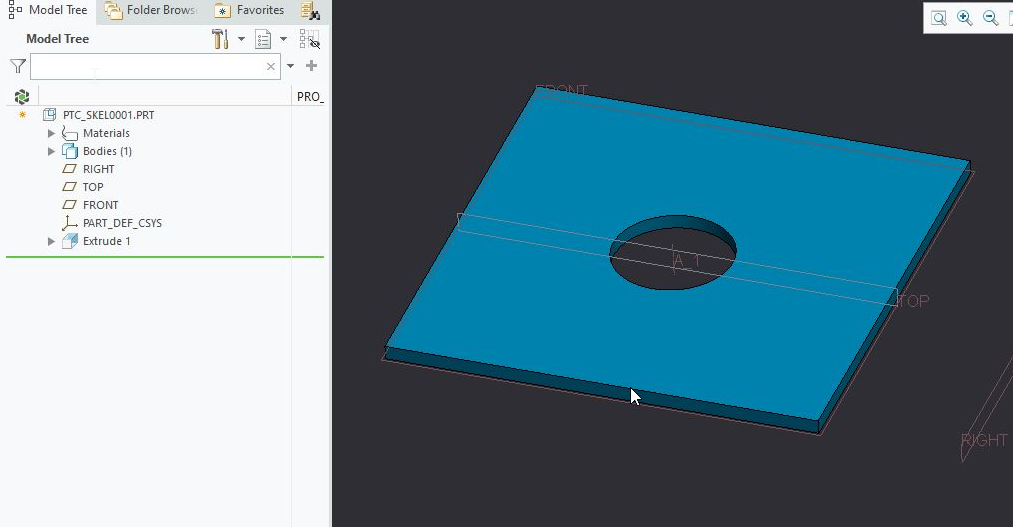Click the Refit view icon
The height and width of the screenshot is (527, 1013).
[939, 18]
